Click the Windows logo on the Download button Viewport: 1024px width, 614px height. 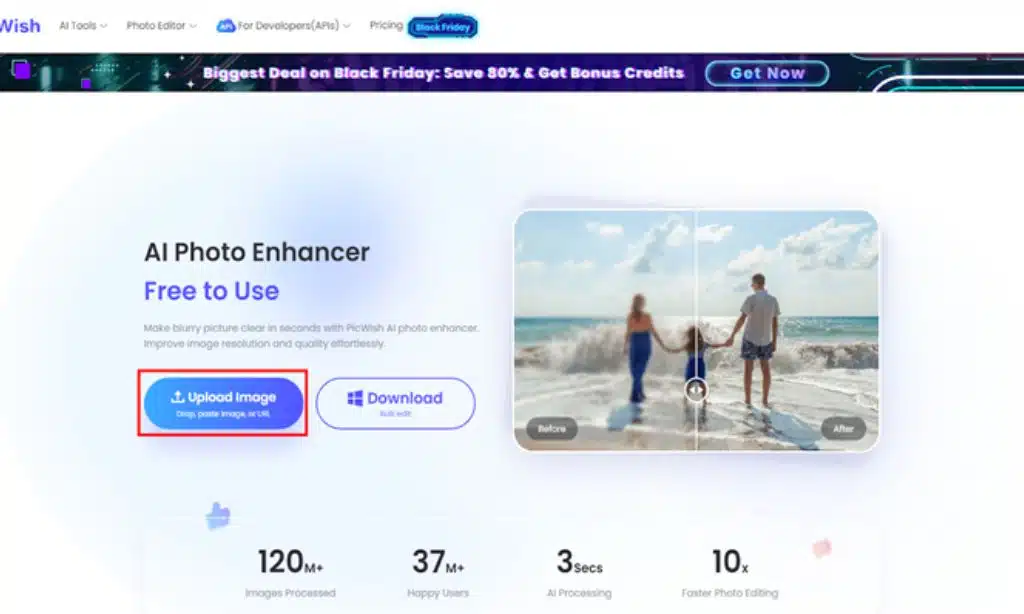(x=355, y=398)
